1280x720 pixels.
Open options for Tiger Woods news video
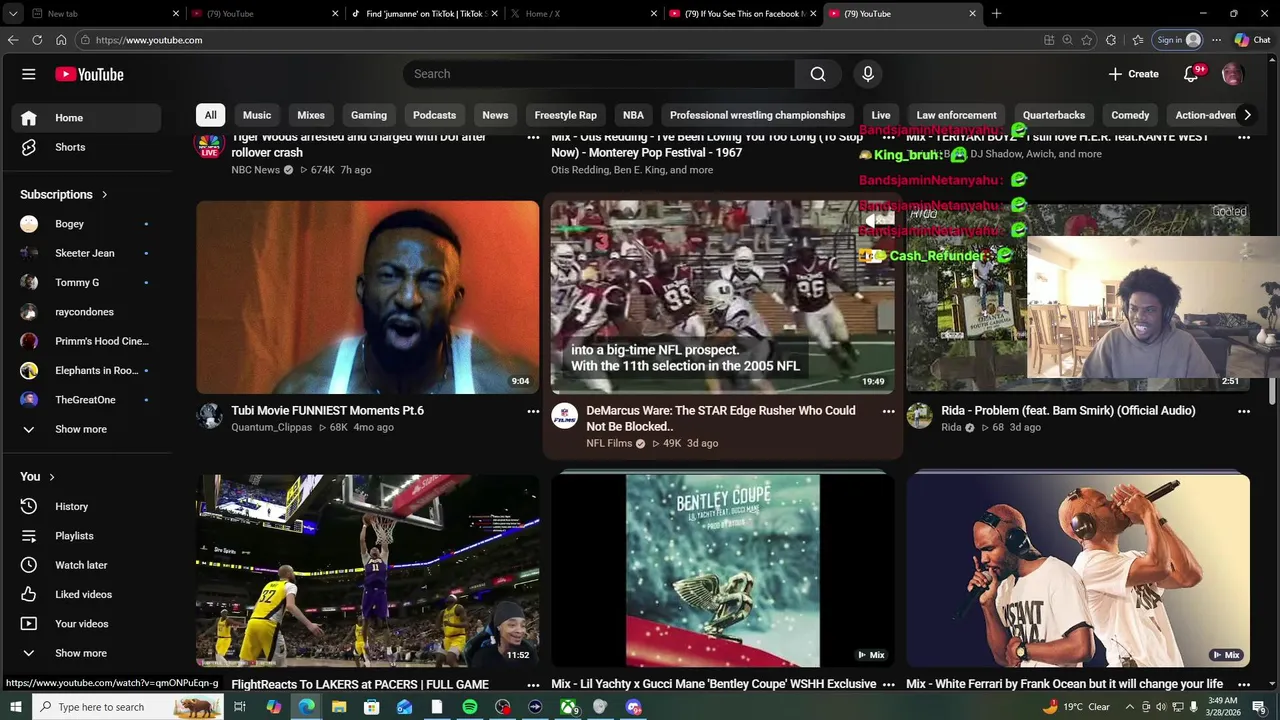[533, 137]
